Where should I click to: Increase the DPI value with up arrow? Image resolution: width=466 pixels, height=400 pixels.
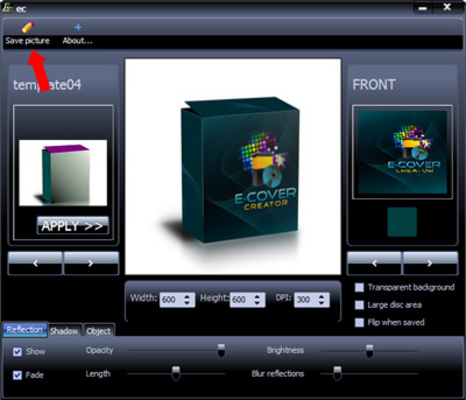tap(321, 296)
